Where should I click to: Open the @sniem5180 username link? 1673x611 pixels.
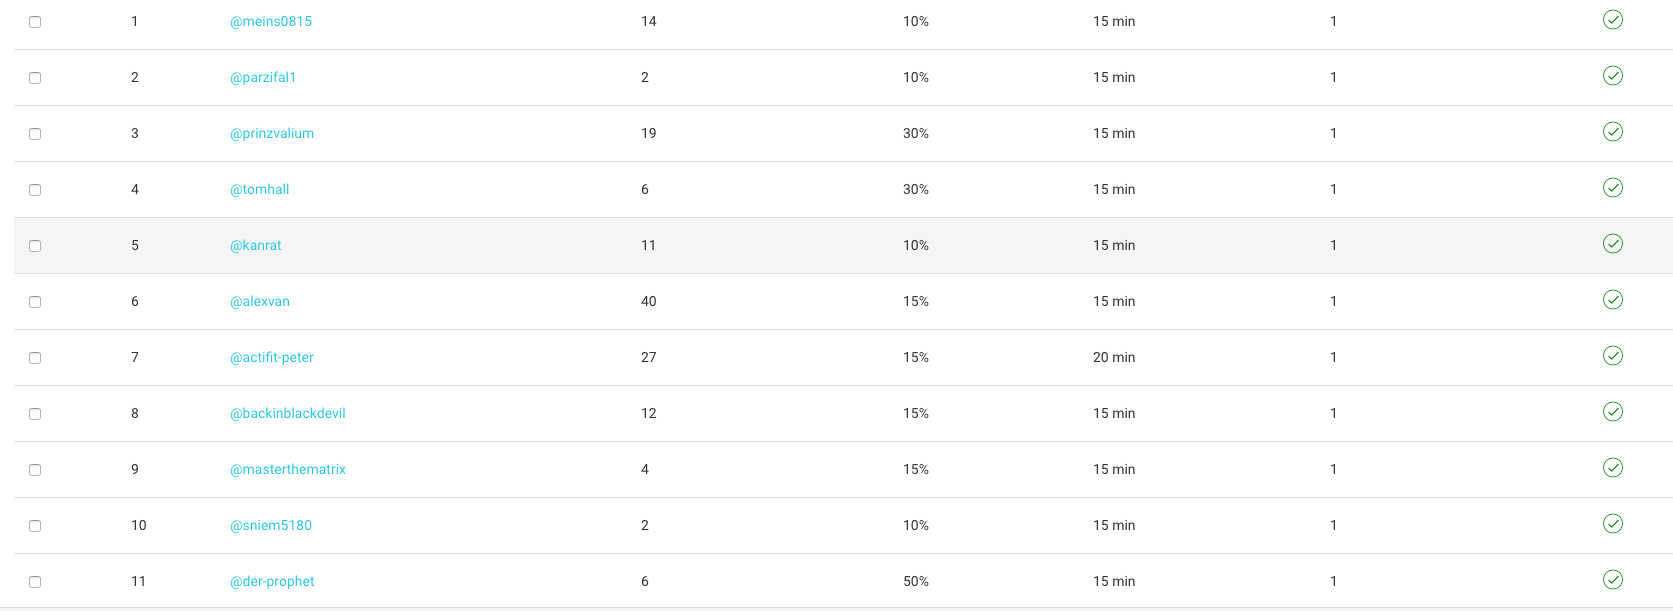(271, 525)
